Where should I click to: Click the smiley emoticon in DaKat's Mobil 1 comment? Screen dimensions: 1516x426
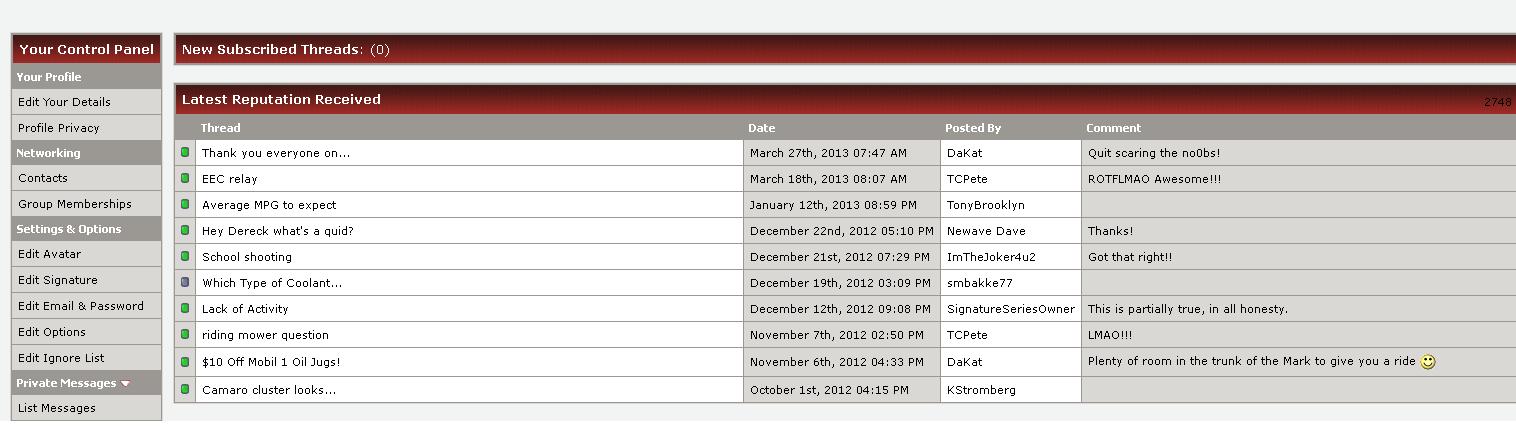[x=1428, y=362]
